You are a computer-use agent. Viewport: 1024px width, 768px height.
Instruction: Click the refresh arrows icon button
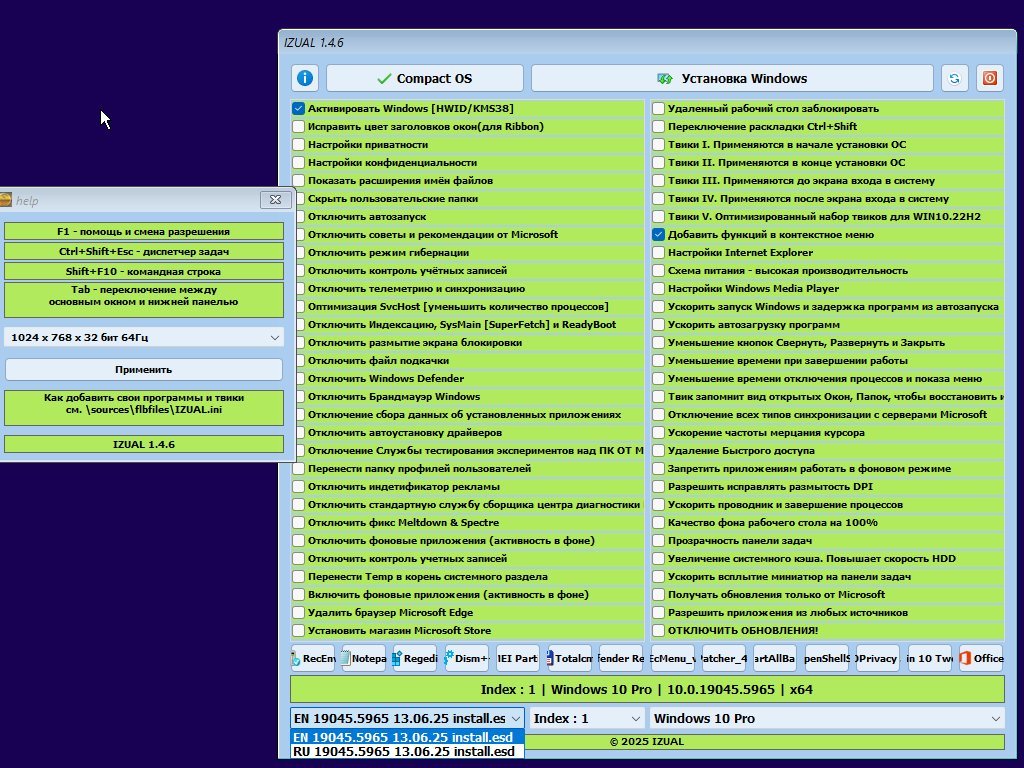pos(954,78)
